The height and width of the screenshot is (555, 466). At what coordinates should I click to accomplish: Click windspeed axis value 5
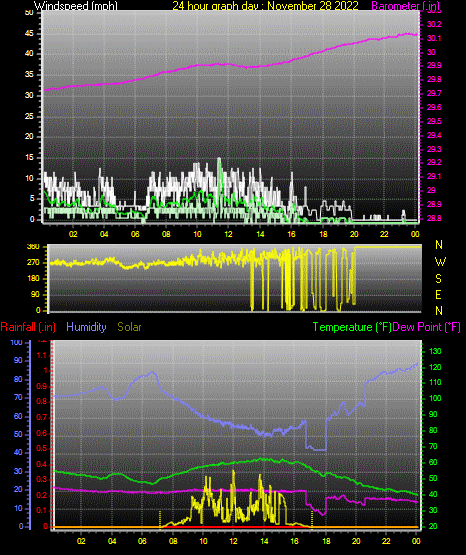(32, 199)
